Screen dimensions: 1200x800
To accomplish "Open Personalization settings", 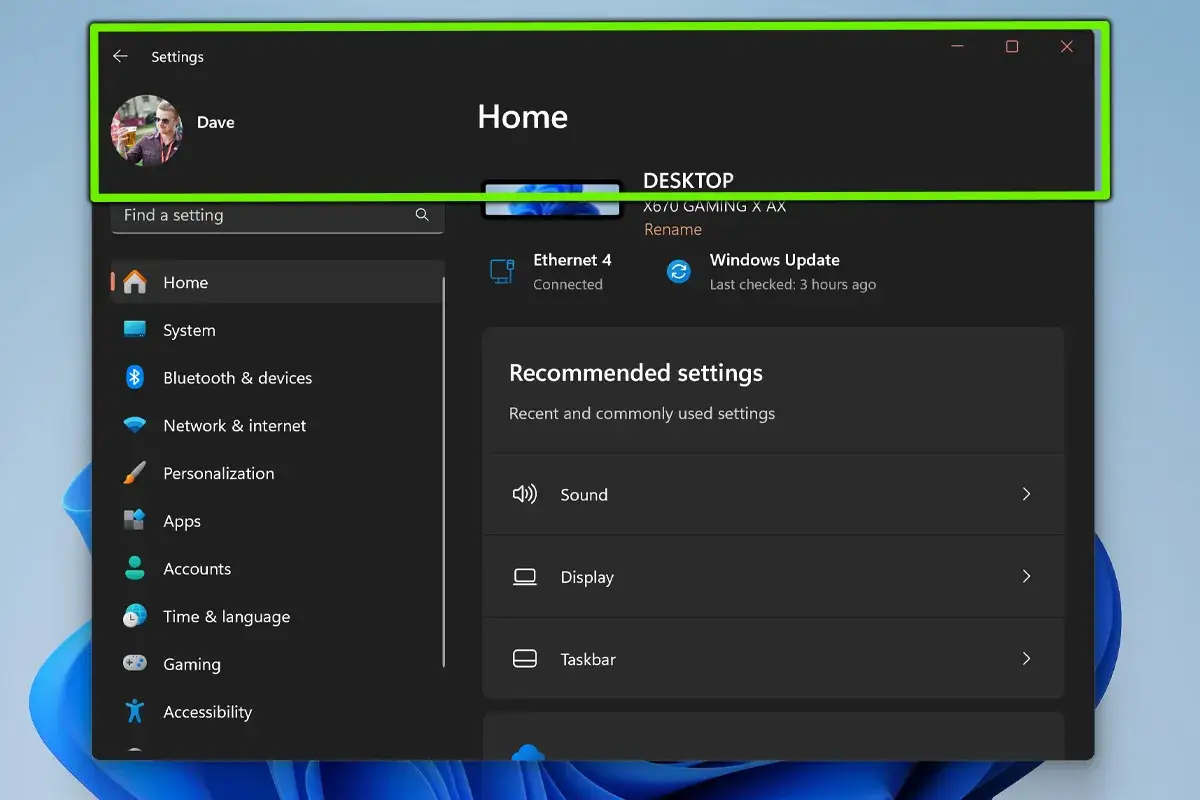I will click(x=277, y=474).
